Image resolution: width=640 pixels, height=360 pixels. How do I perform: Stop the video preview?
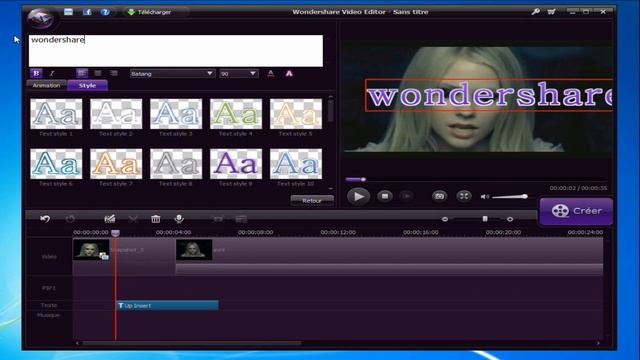tap(384, 196)
